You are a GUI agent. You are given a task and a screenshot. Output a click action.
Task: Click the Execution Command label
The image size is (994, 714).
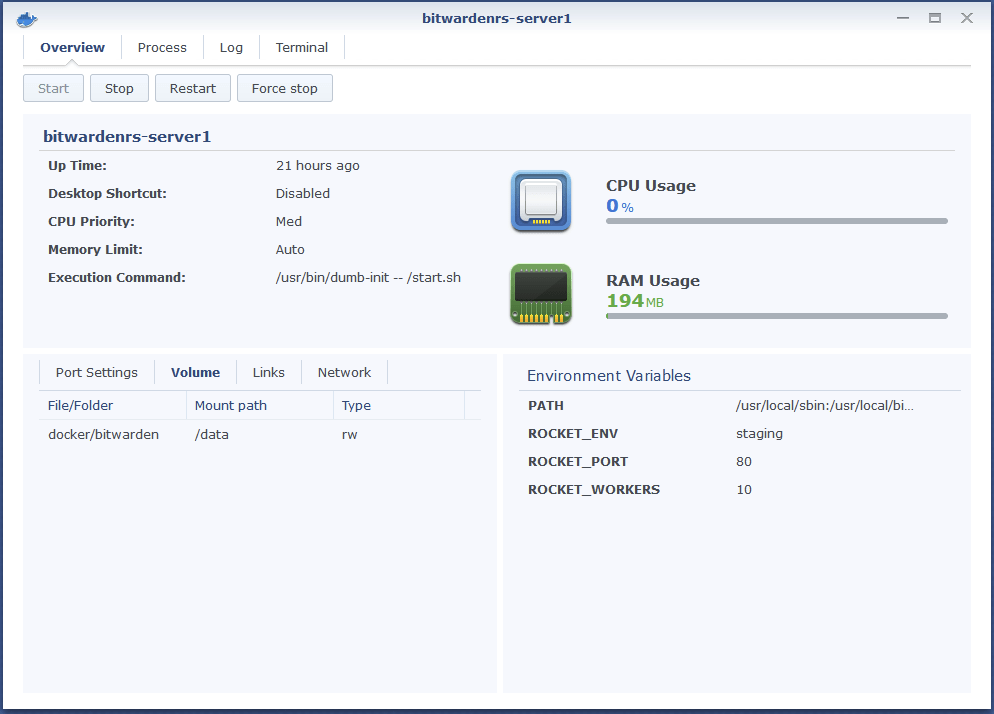117,278
